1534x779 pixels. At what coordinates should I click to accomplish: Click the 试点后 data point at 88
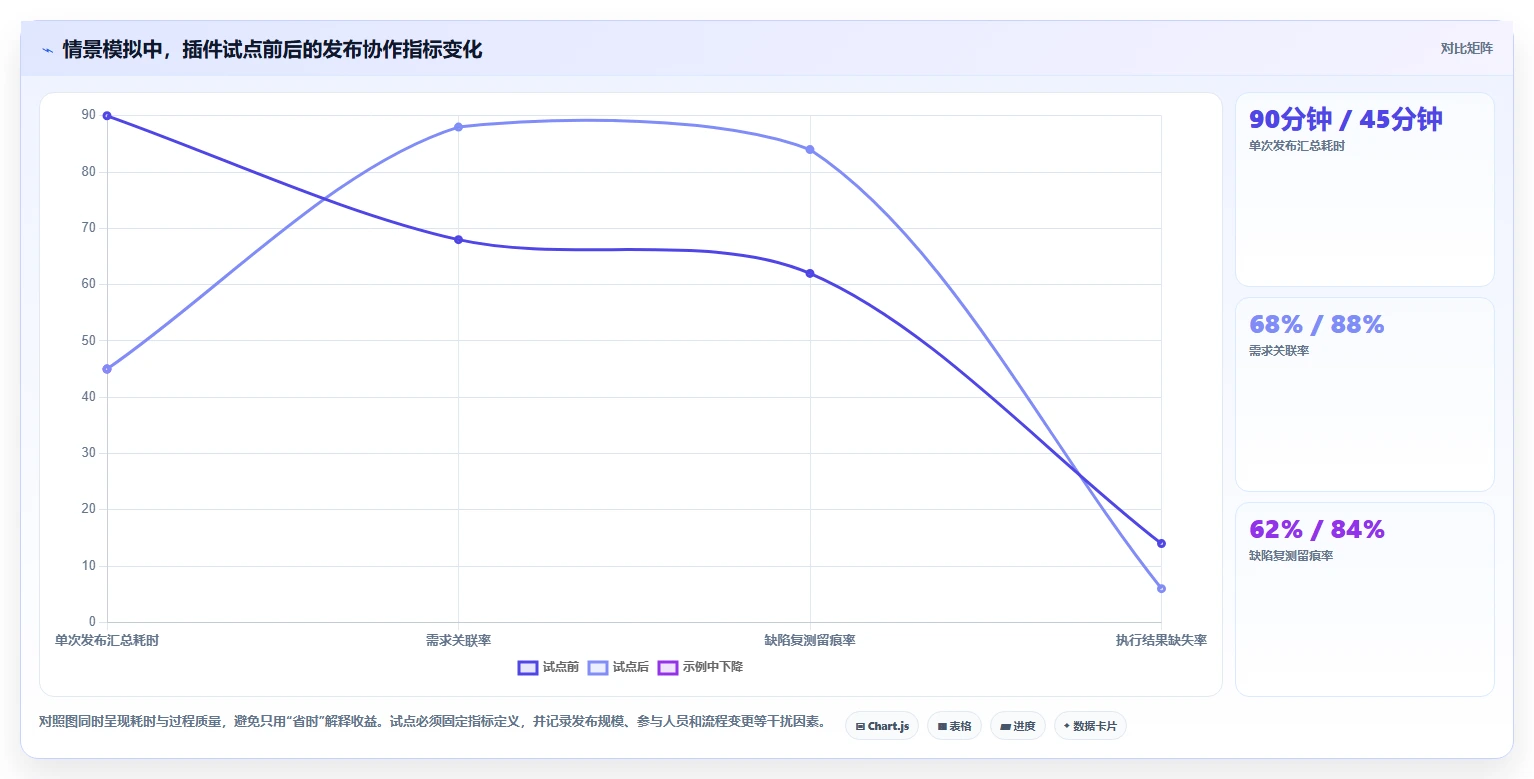tap(458, 127)
